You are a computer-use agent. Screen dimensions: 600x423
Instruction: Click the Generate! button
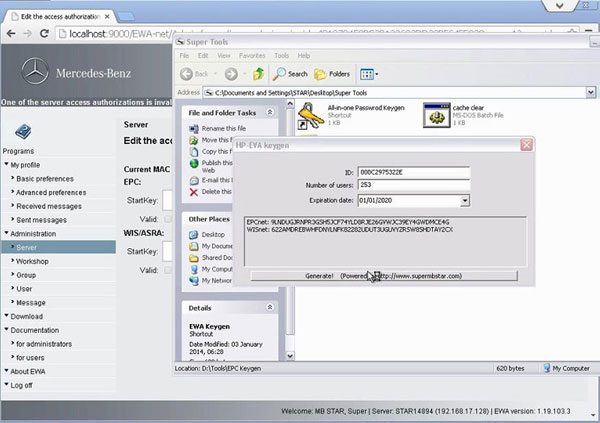point(384,276)
